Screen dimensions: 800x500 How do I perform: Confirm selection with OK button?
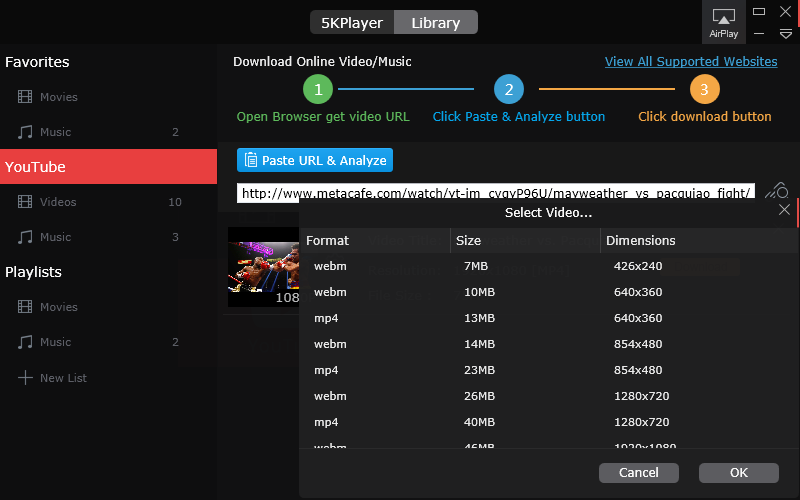click(739, 472)
